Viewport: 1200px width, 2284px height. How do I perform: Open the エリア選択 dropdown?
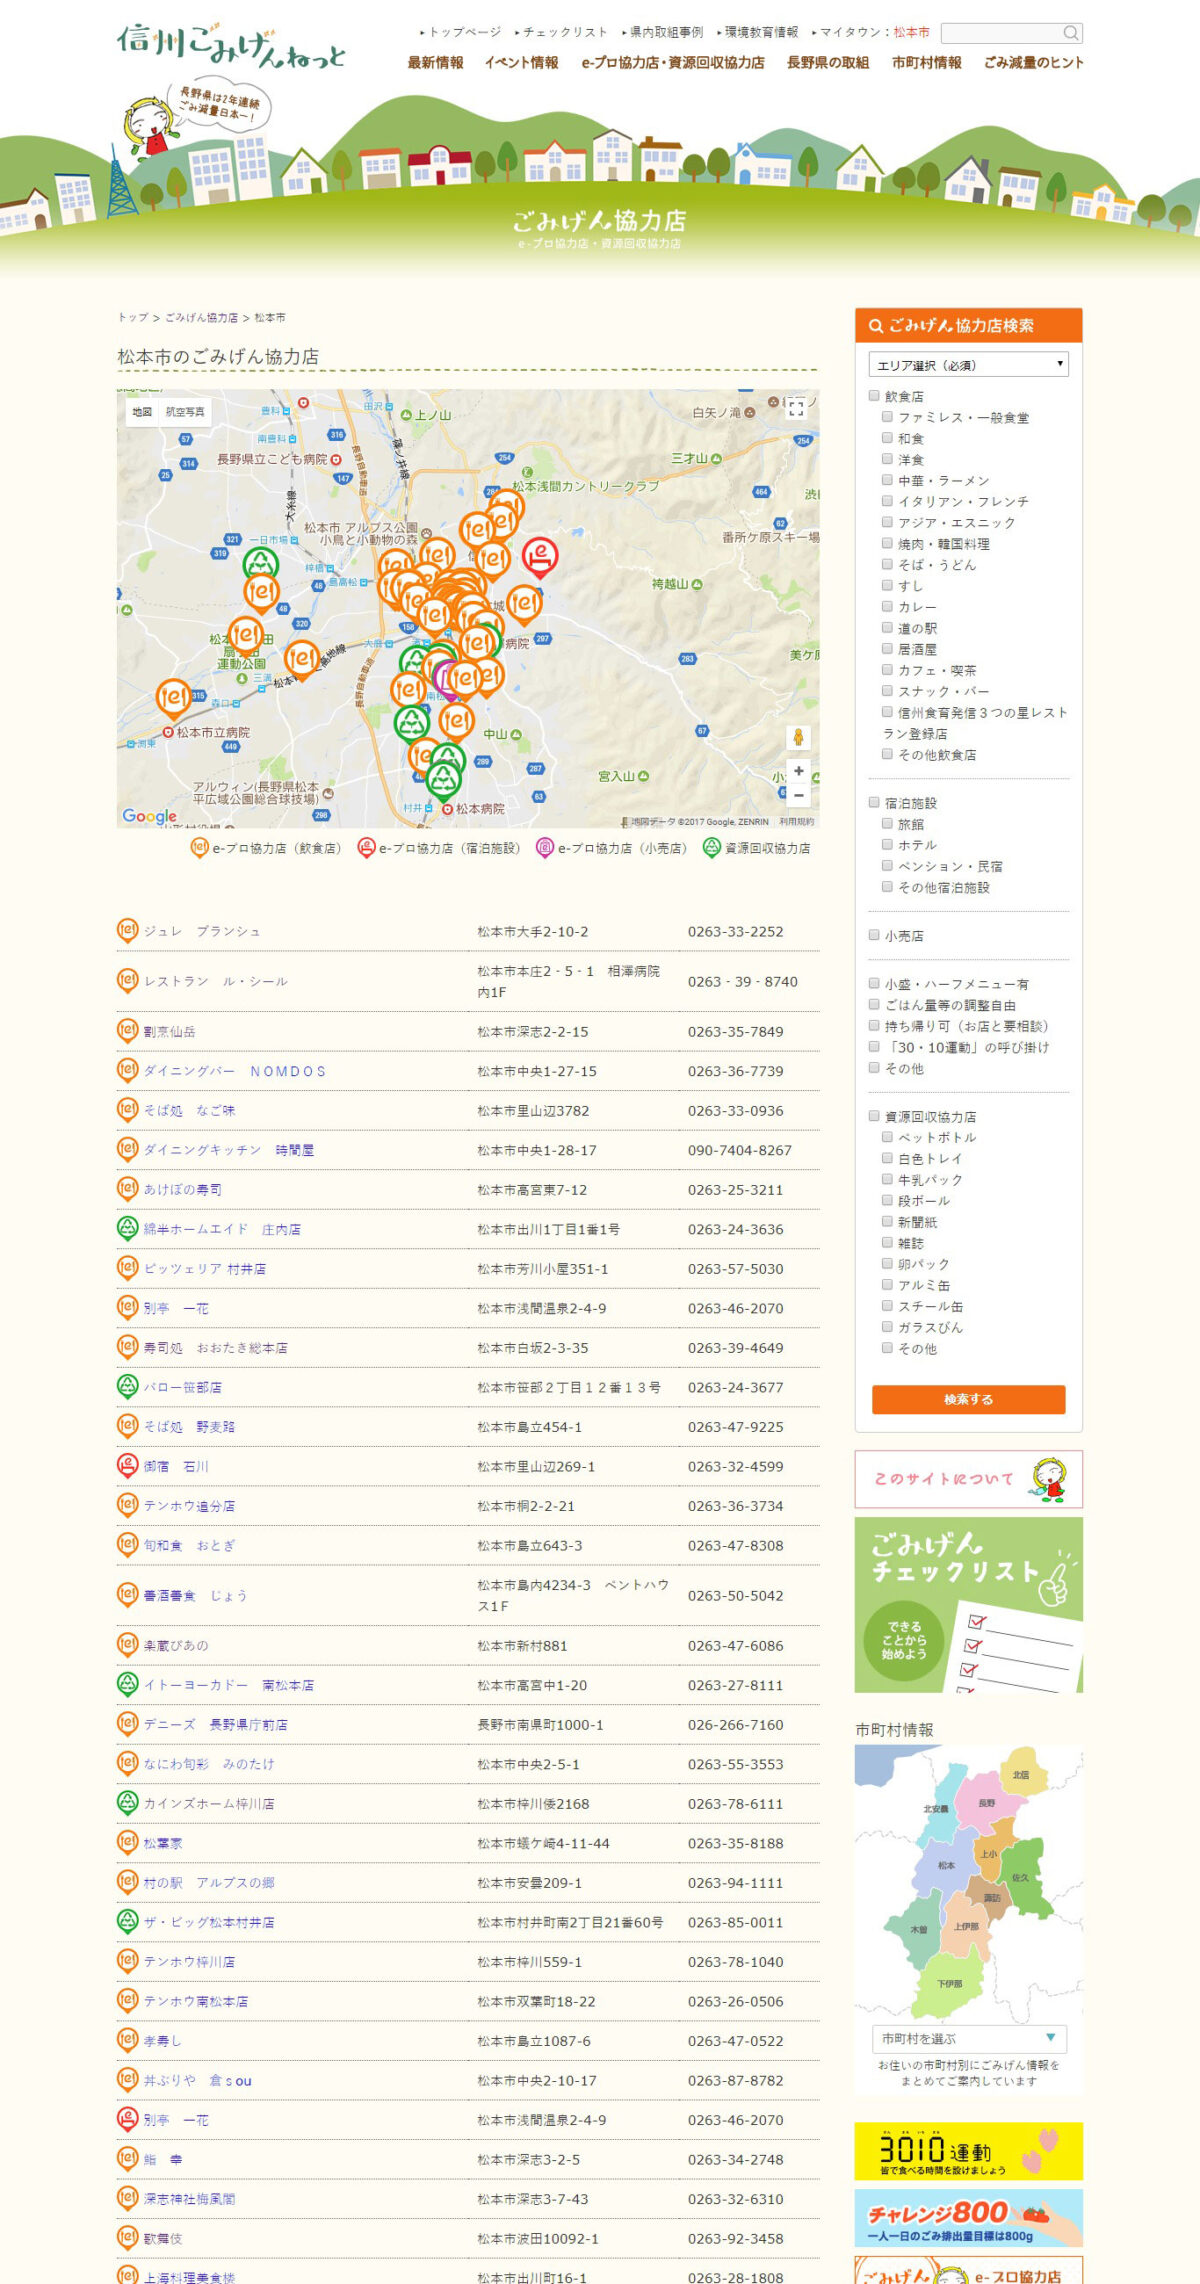coord(968,365)
